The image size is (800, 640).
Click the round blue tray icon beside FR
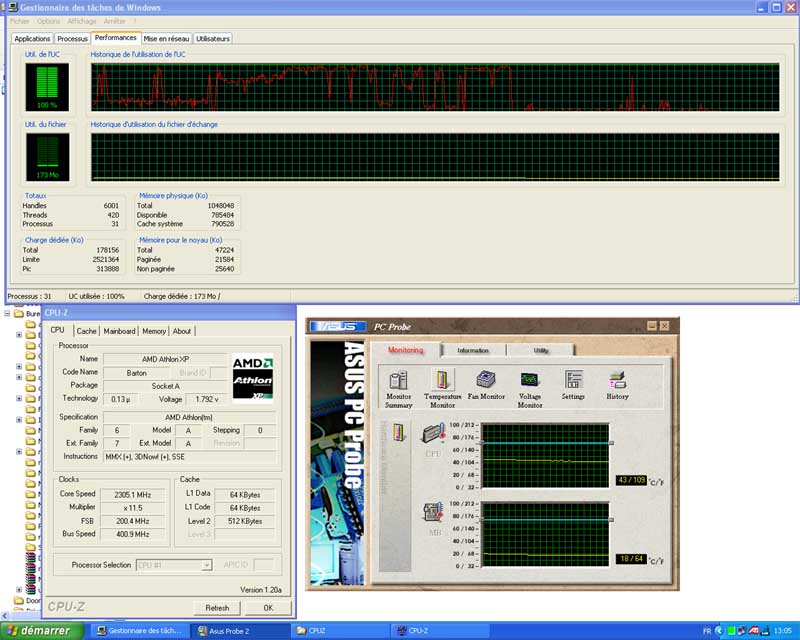pyautogui.click(x=720, y=631)
